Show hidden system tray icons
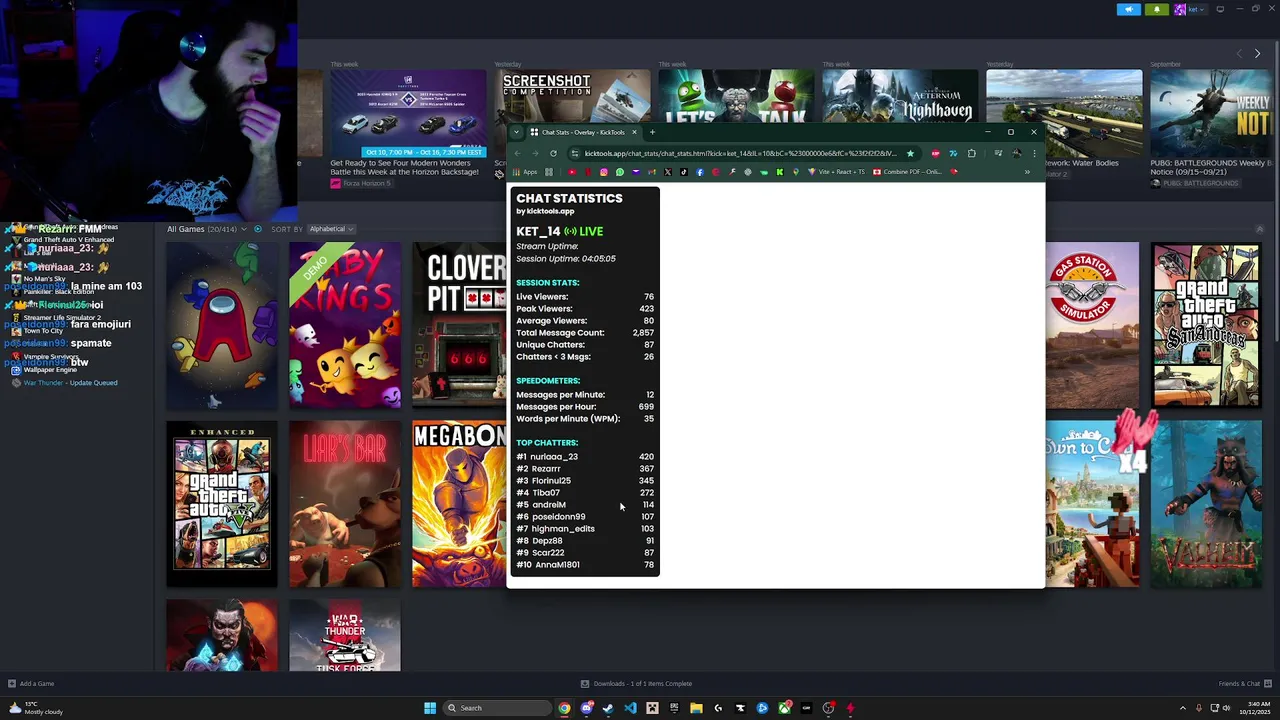The height and width of the screenshot is (720, 1280). click(1182, 708)
